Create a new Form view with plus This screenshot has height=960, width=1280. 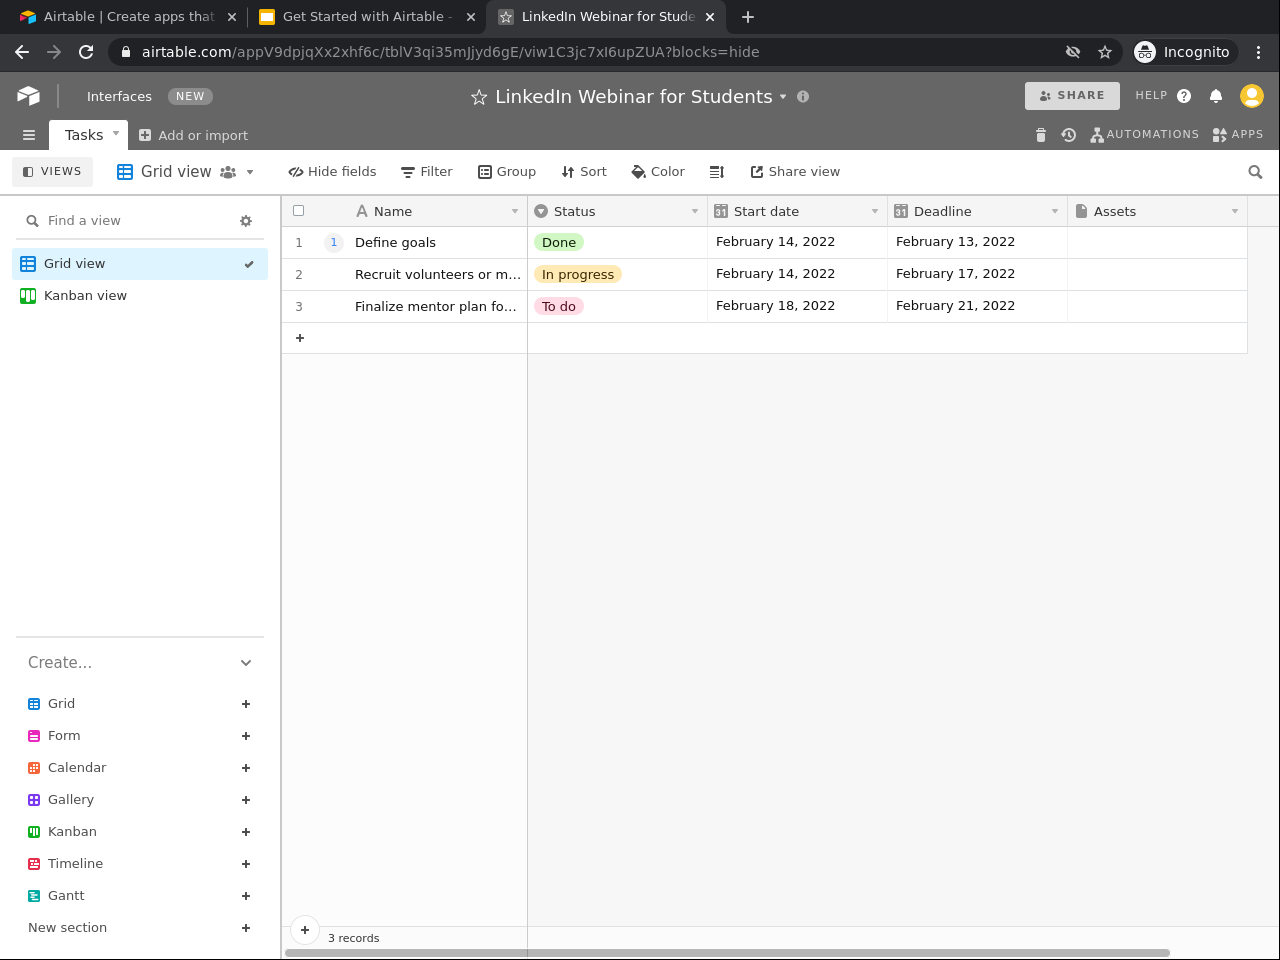point(246,736)
